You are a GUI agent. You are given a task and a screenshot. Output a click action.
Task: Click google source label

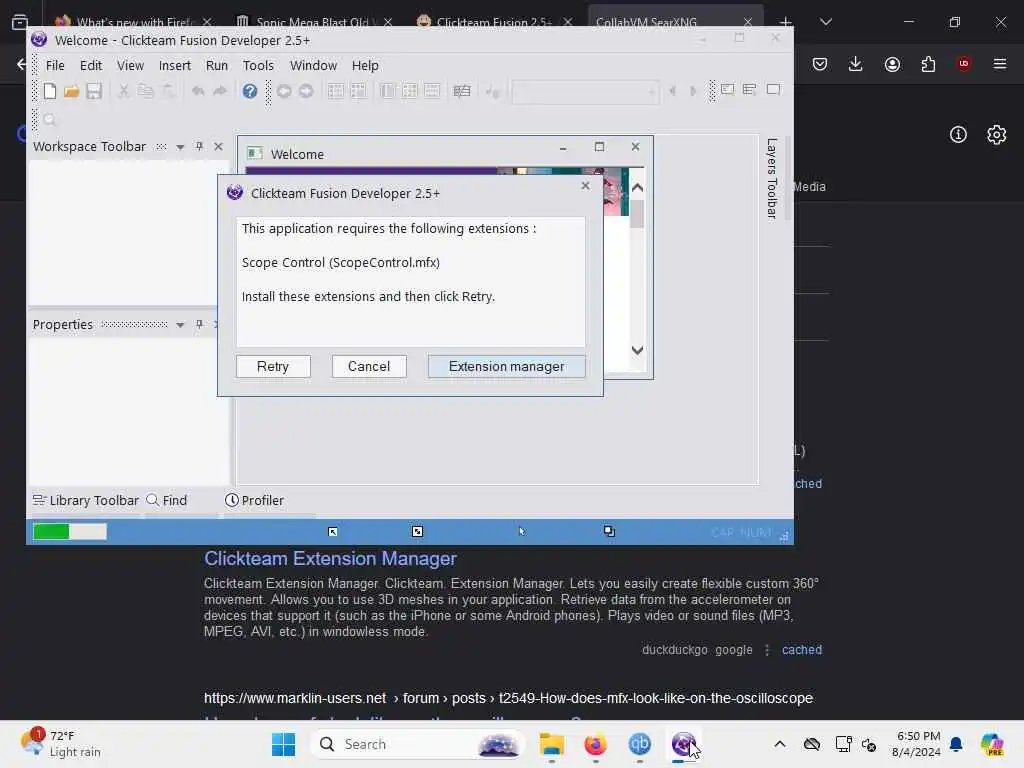click(733, 650)
